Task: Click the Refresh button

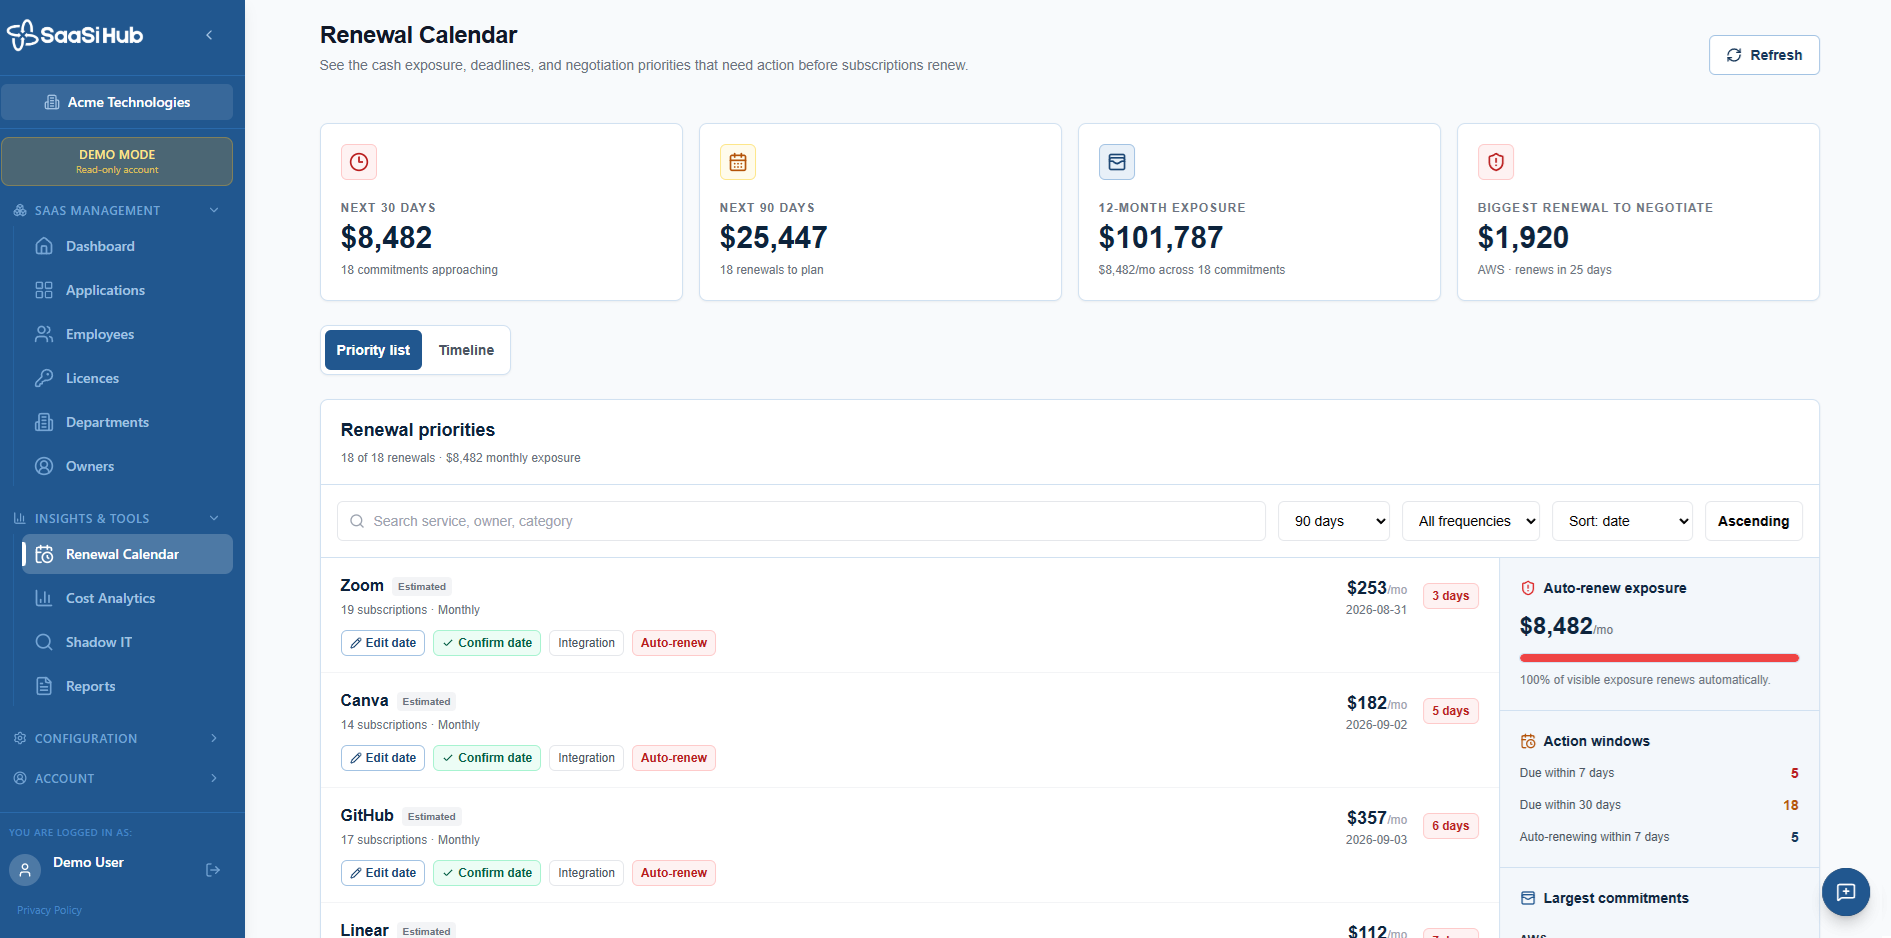Action: click(1764, 55)
